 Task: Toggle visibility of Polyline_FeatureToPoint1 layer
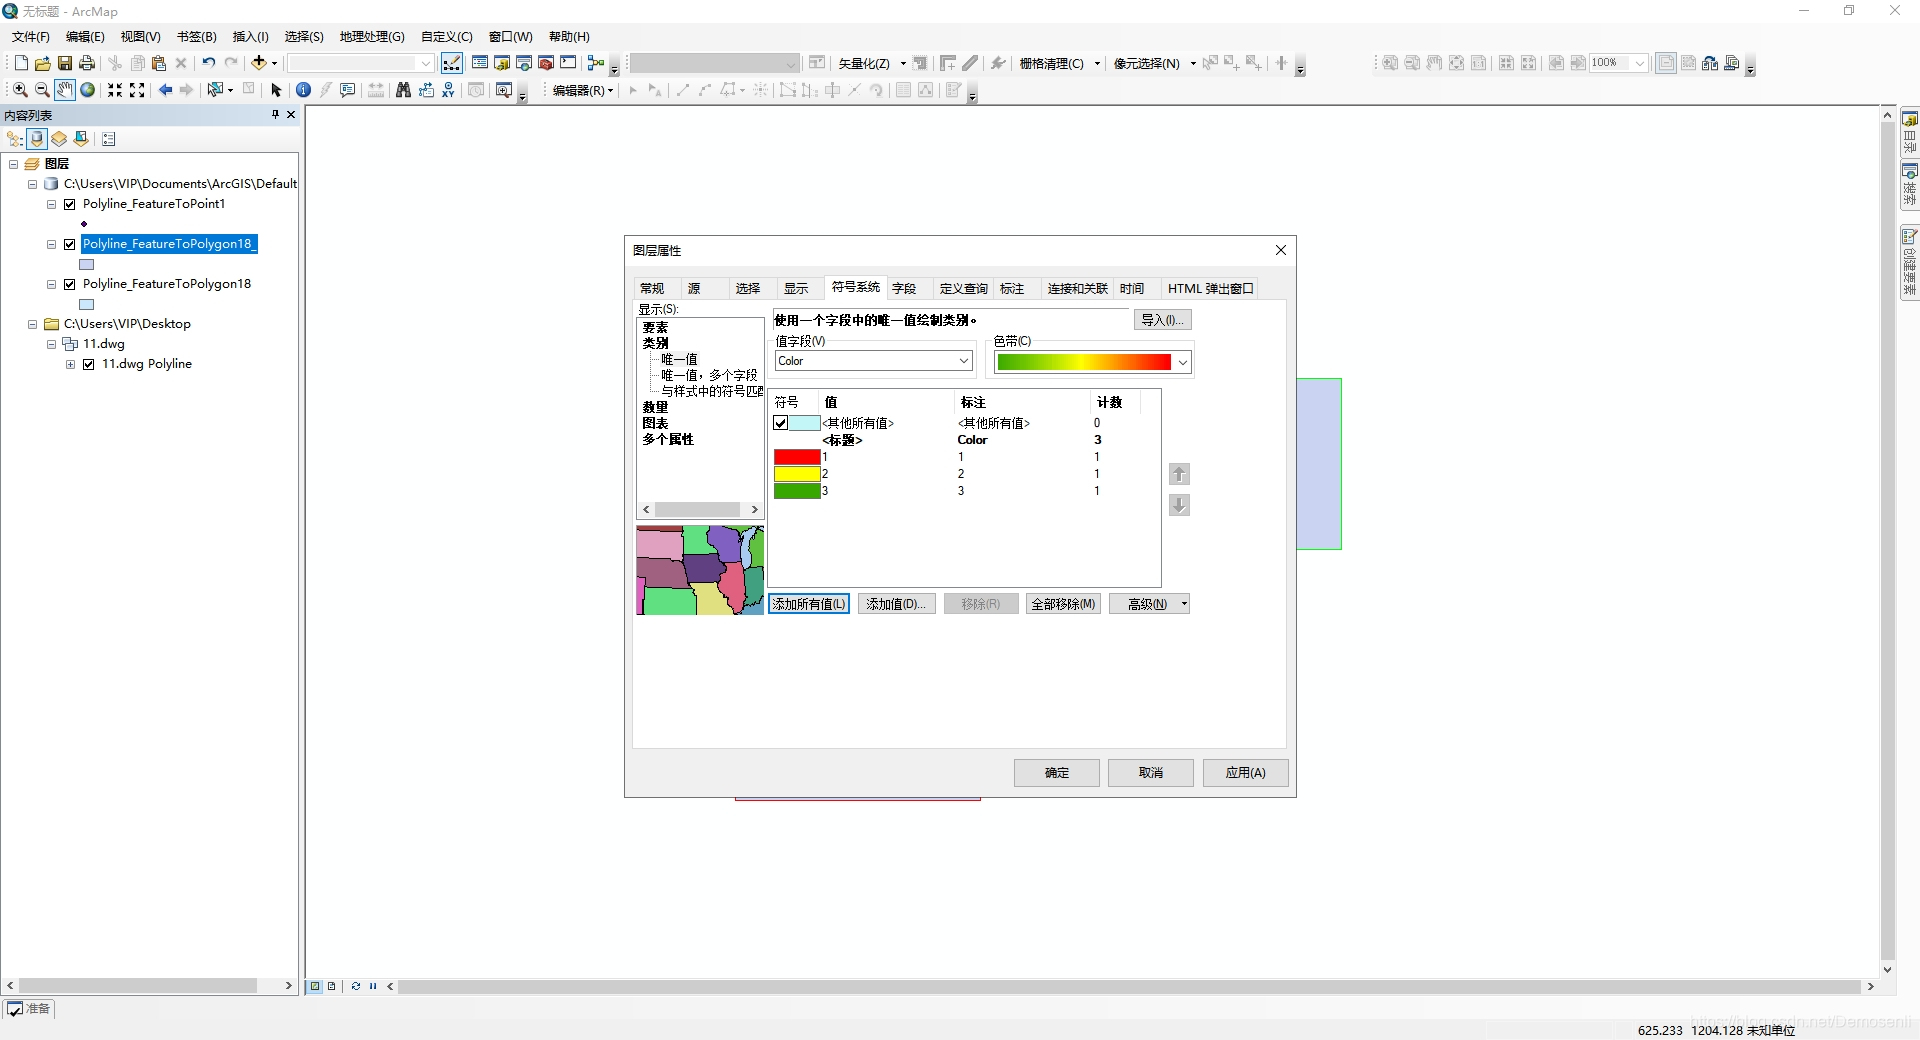click(70, 204)
